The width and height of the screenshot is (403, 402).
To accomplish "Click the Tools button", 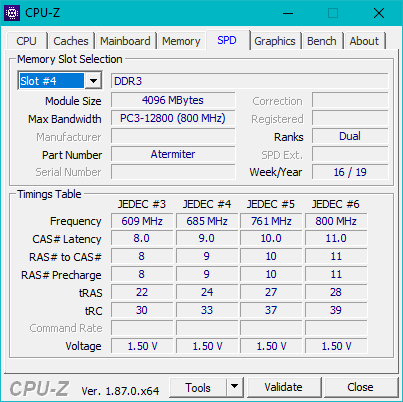I will click(x=198, y=387).
